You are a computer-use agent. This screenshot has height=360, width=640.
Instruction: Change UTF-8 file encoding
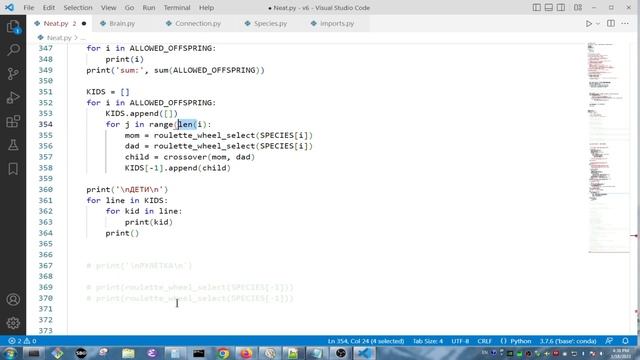click(x=460, y=341)
